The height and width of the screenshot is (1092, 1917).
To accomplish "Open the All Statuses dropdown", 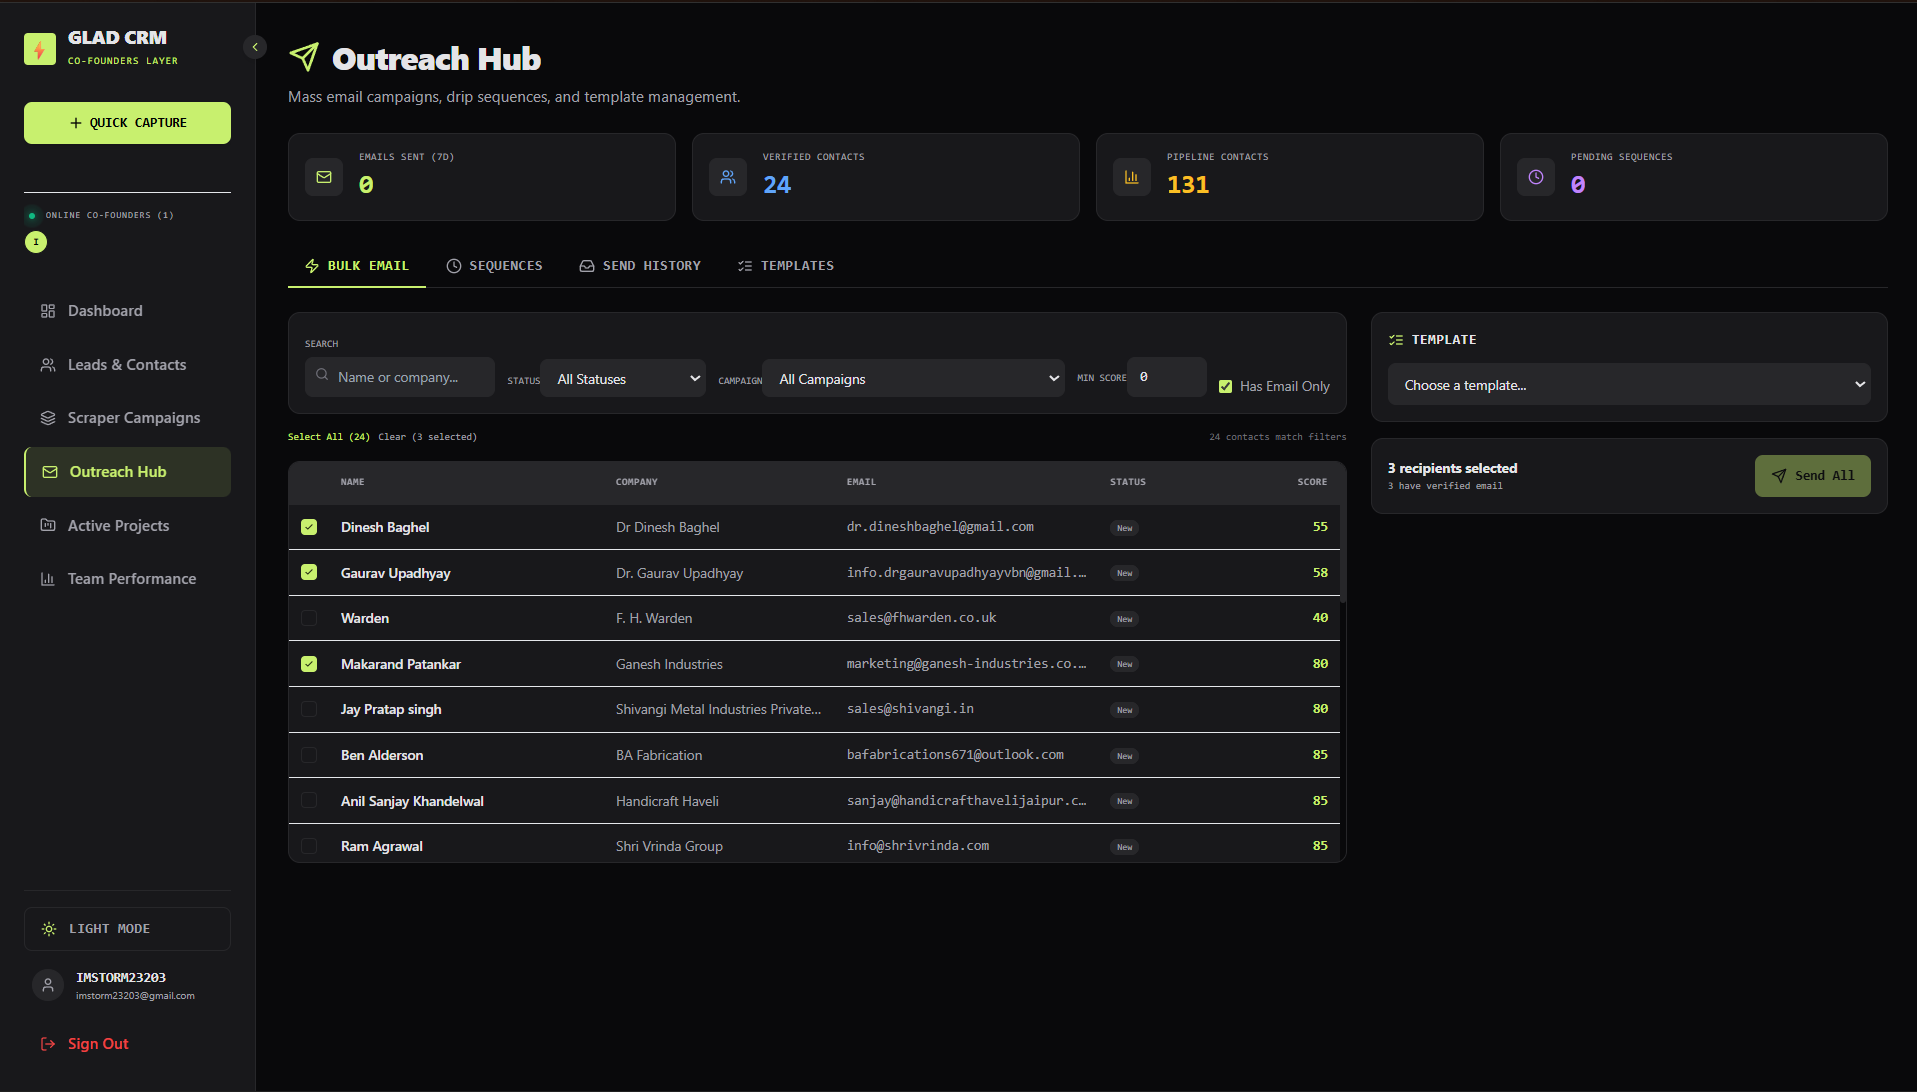I will point(623,379).
